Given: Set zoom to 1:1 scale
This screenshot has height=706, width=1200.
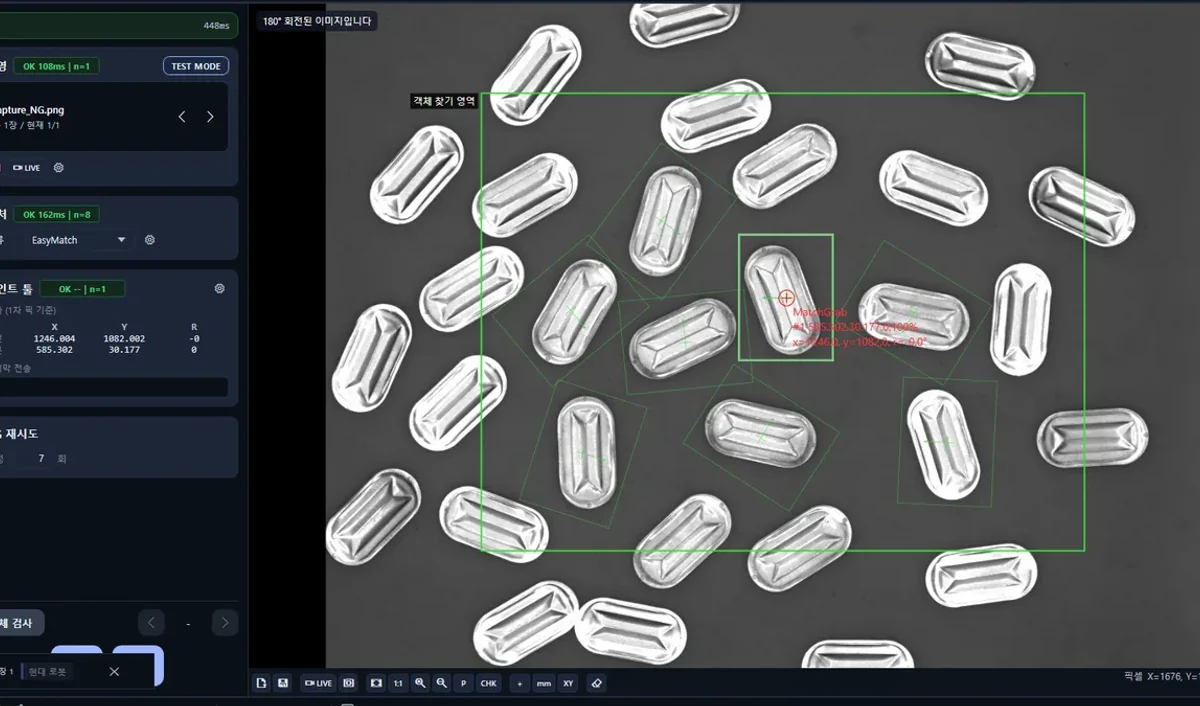Looking at the screenshot, I should 398,683.
